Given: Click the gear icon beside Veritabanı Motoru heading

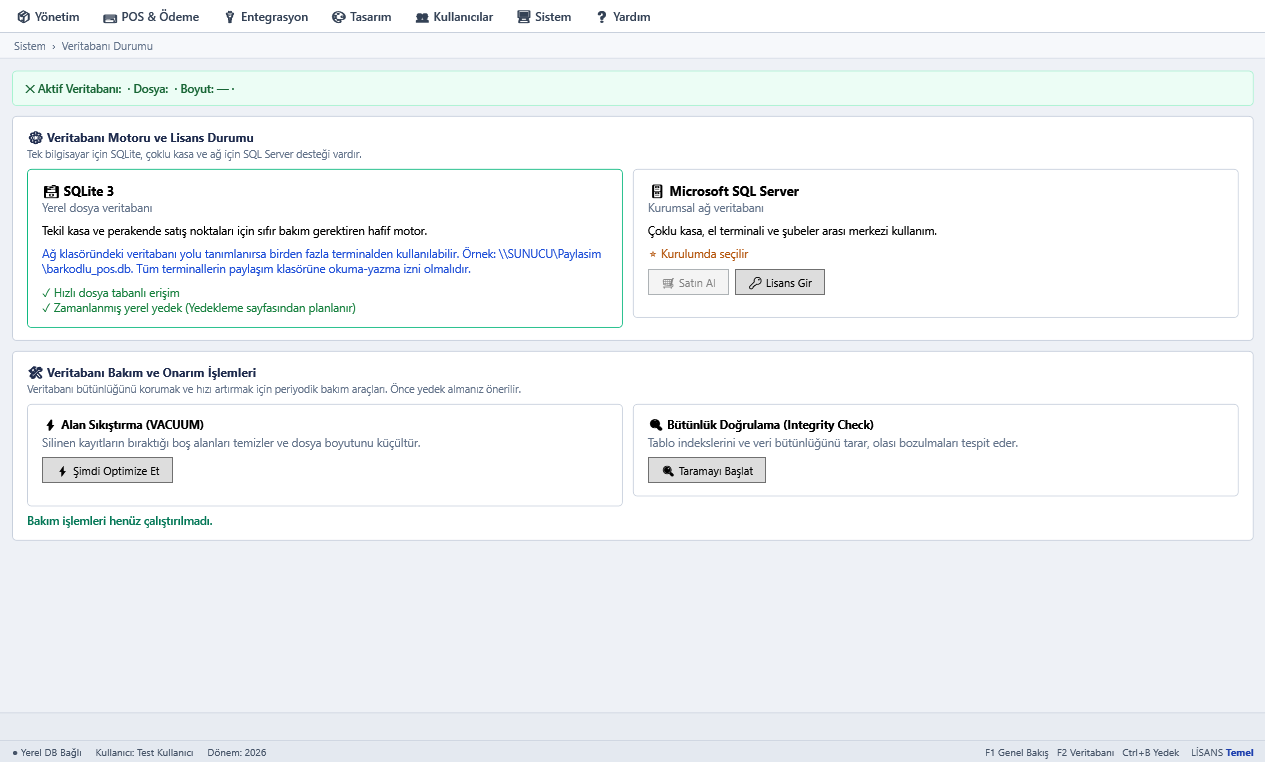Looking at the screenshot, I should point(35,138).
